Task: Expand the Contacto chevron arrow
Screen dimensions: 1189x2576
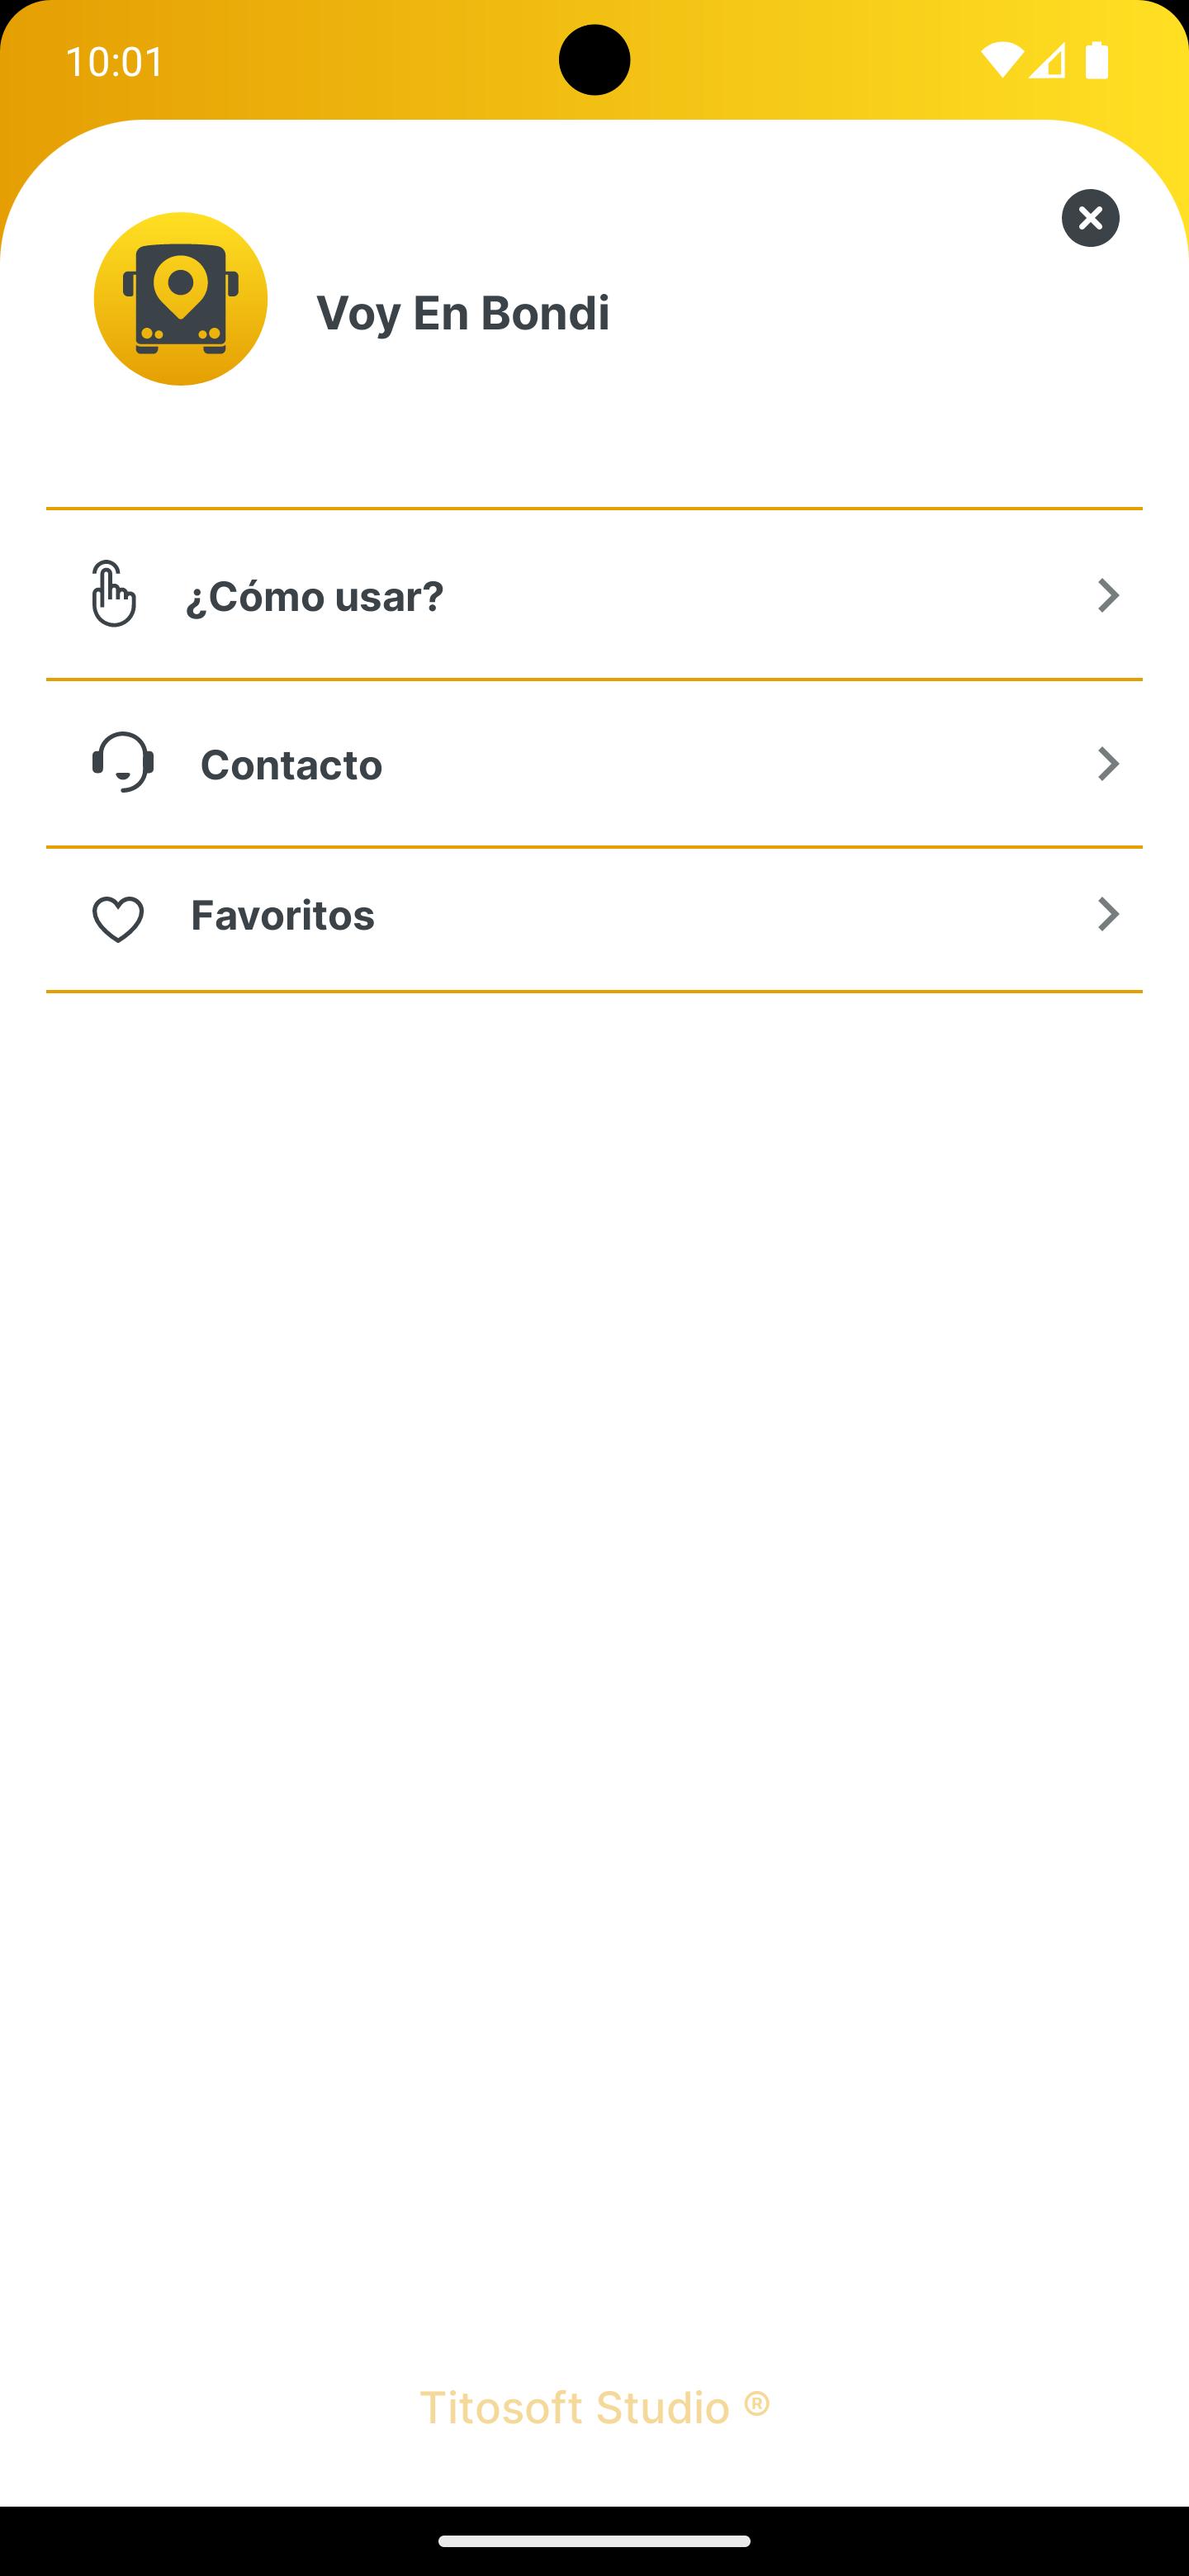Action: [x=1108, y=764]
